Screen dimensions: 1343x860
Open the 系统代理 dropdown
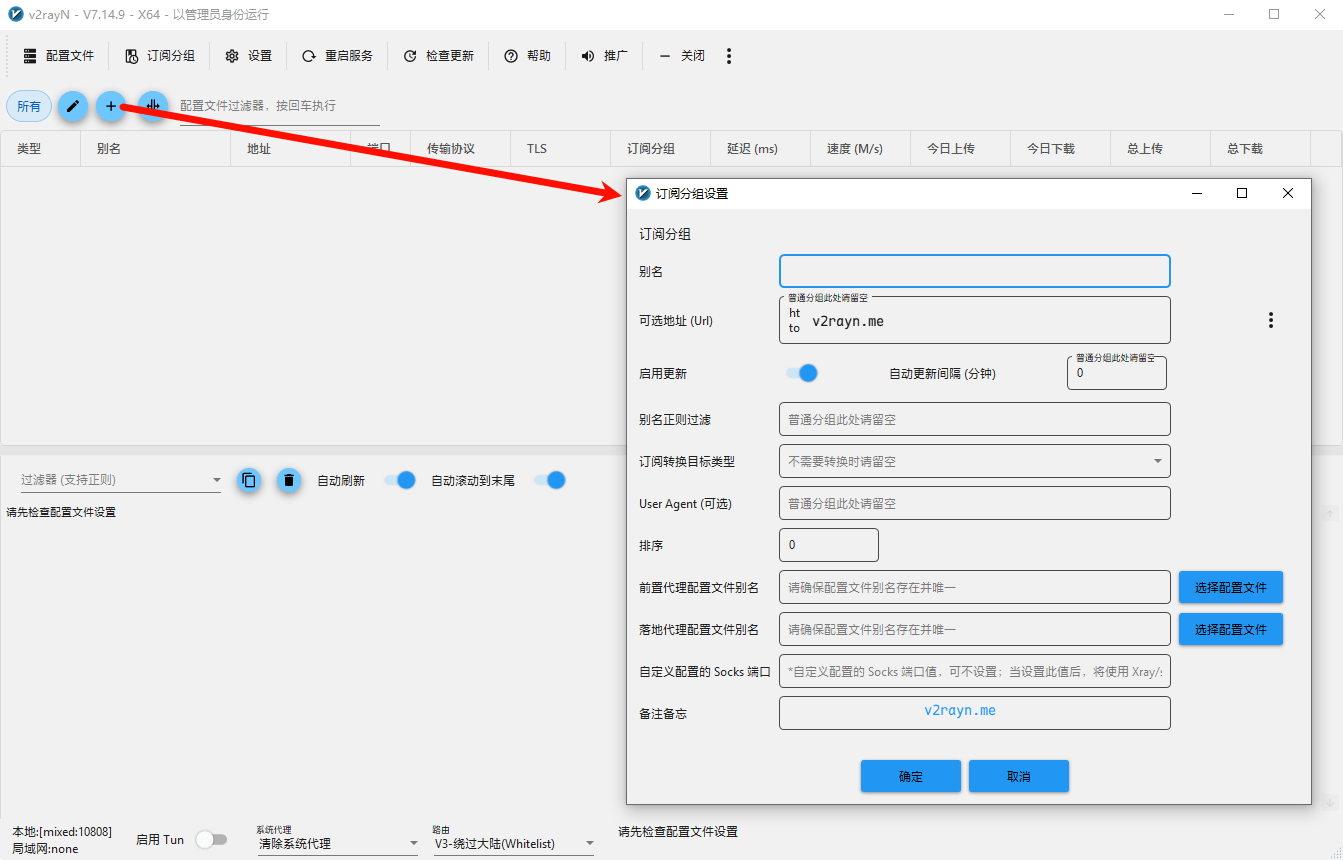[338, 843]
